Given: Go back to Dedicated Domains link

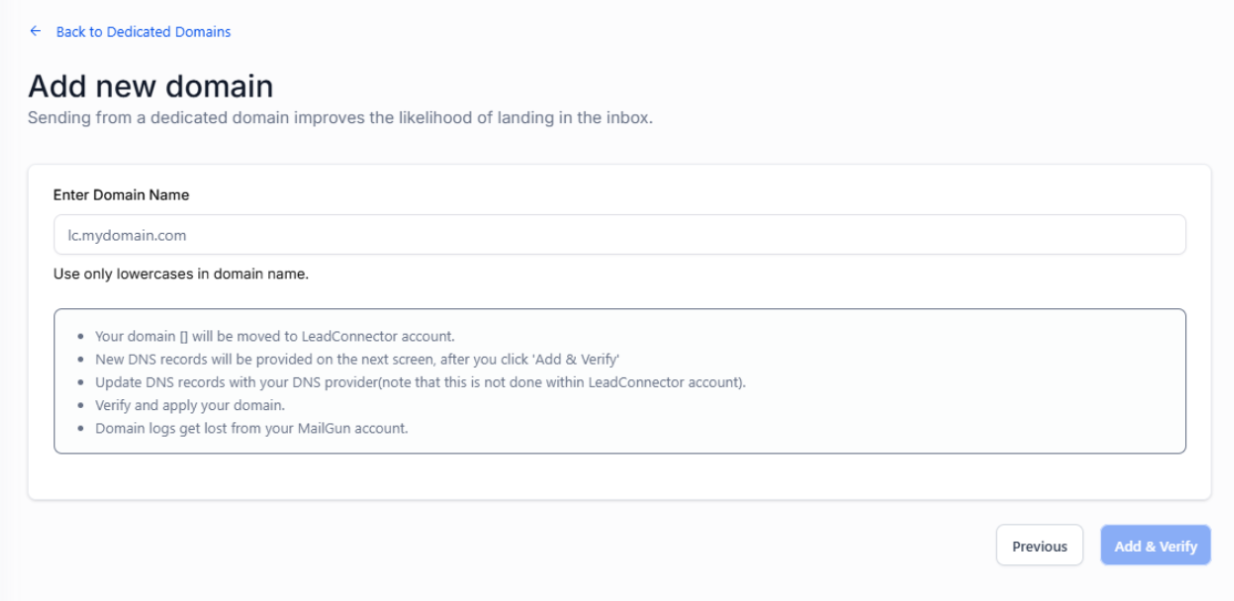Looking at the screenshot, I should pyautogui.click(x=143, y=32).
